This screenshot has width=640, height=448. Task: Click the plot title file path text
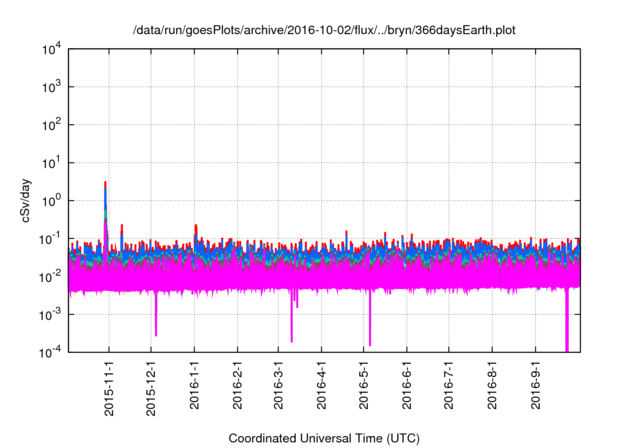(320, 30)
